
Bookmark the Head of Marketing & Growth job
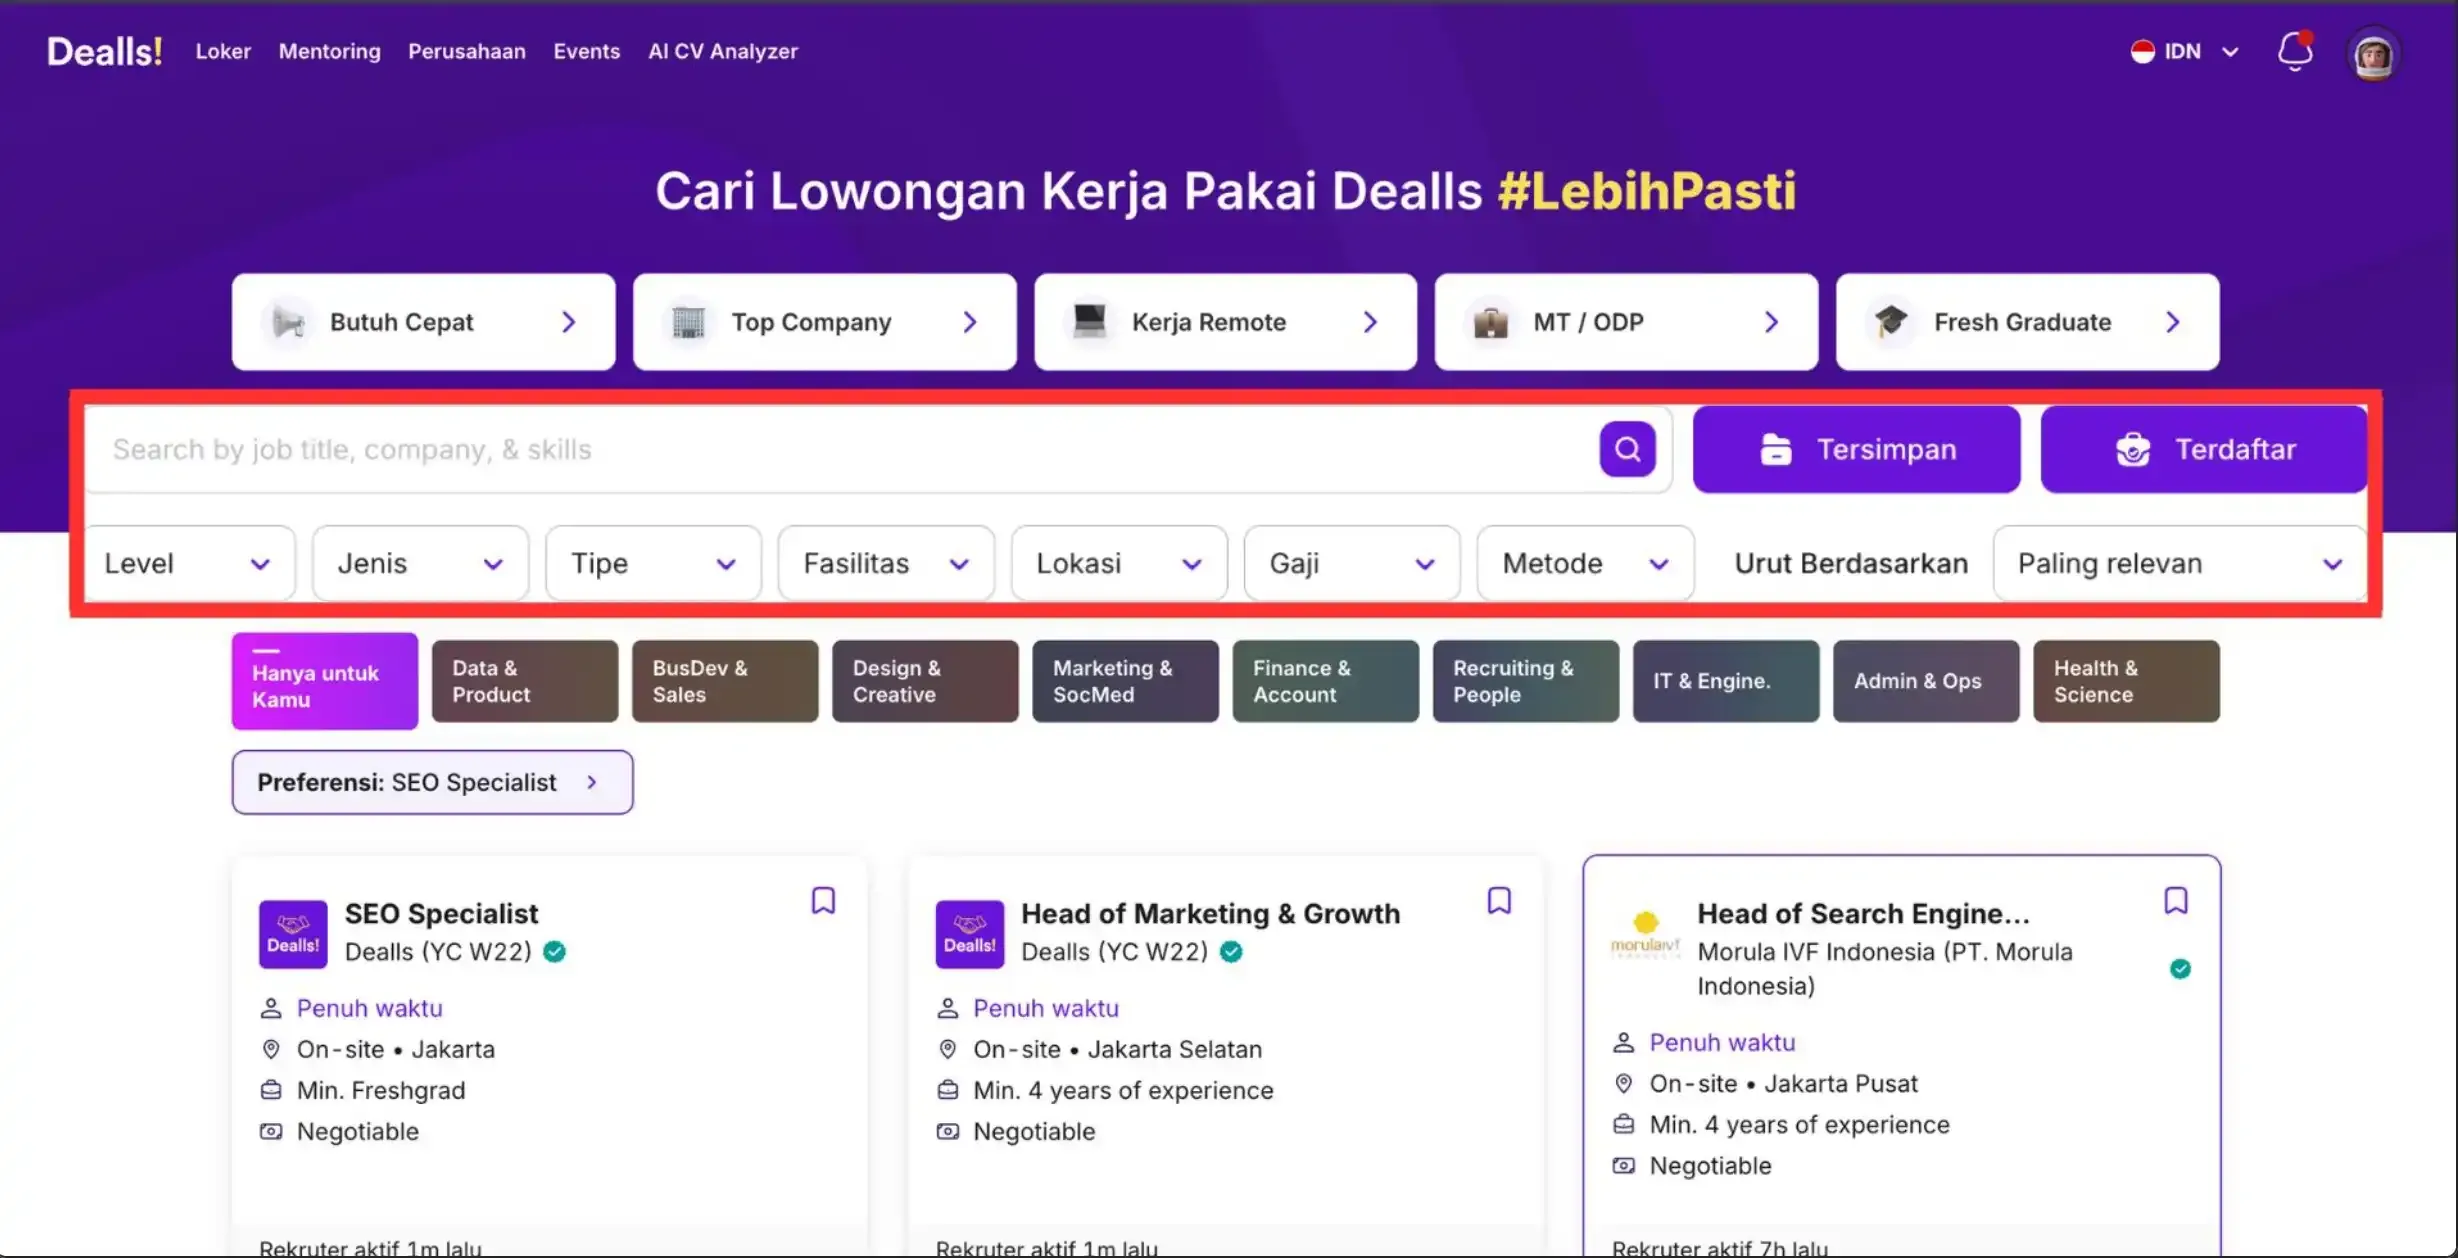1499,901
